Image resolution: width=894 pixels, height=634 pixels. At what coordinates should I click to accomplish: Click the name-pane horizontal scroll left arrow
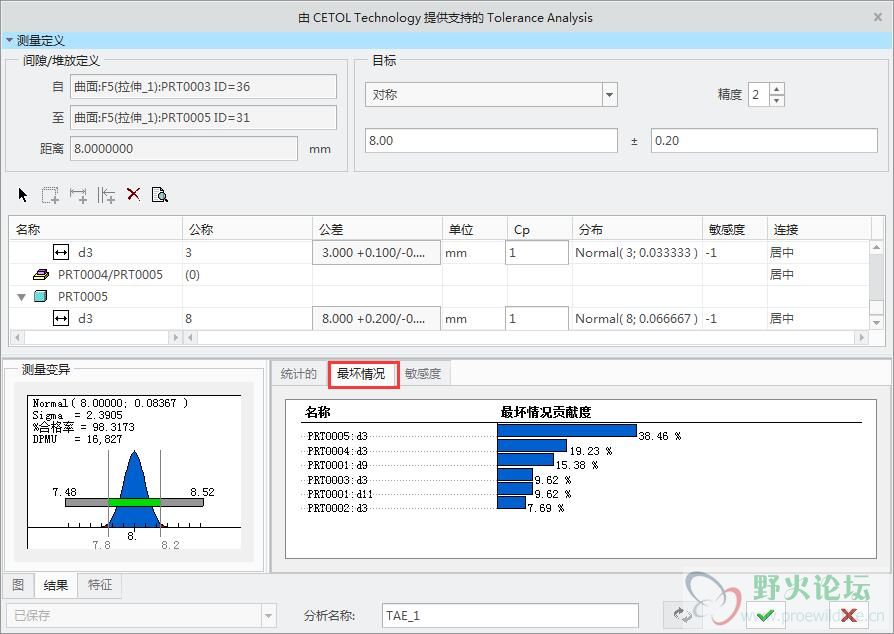point(18,338)
